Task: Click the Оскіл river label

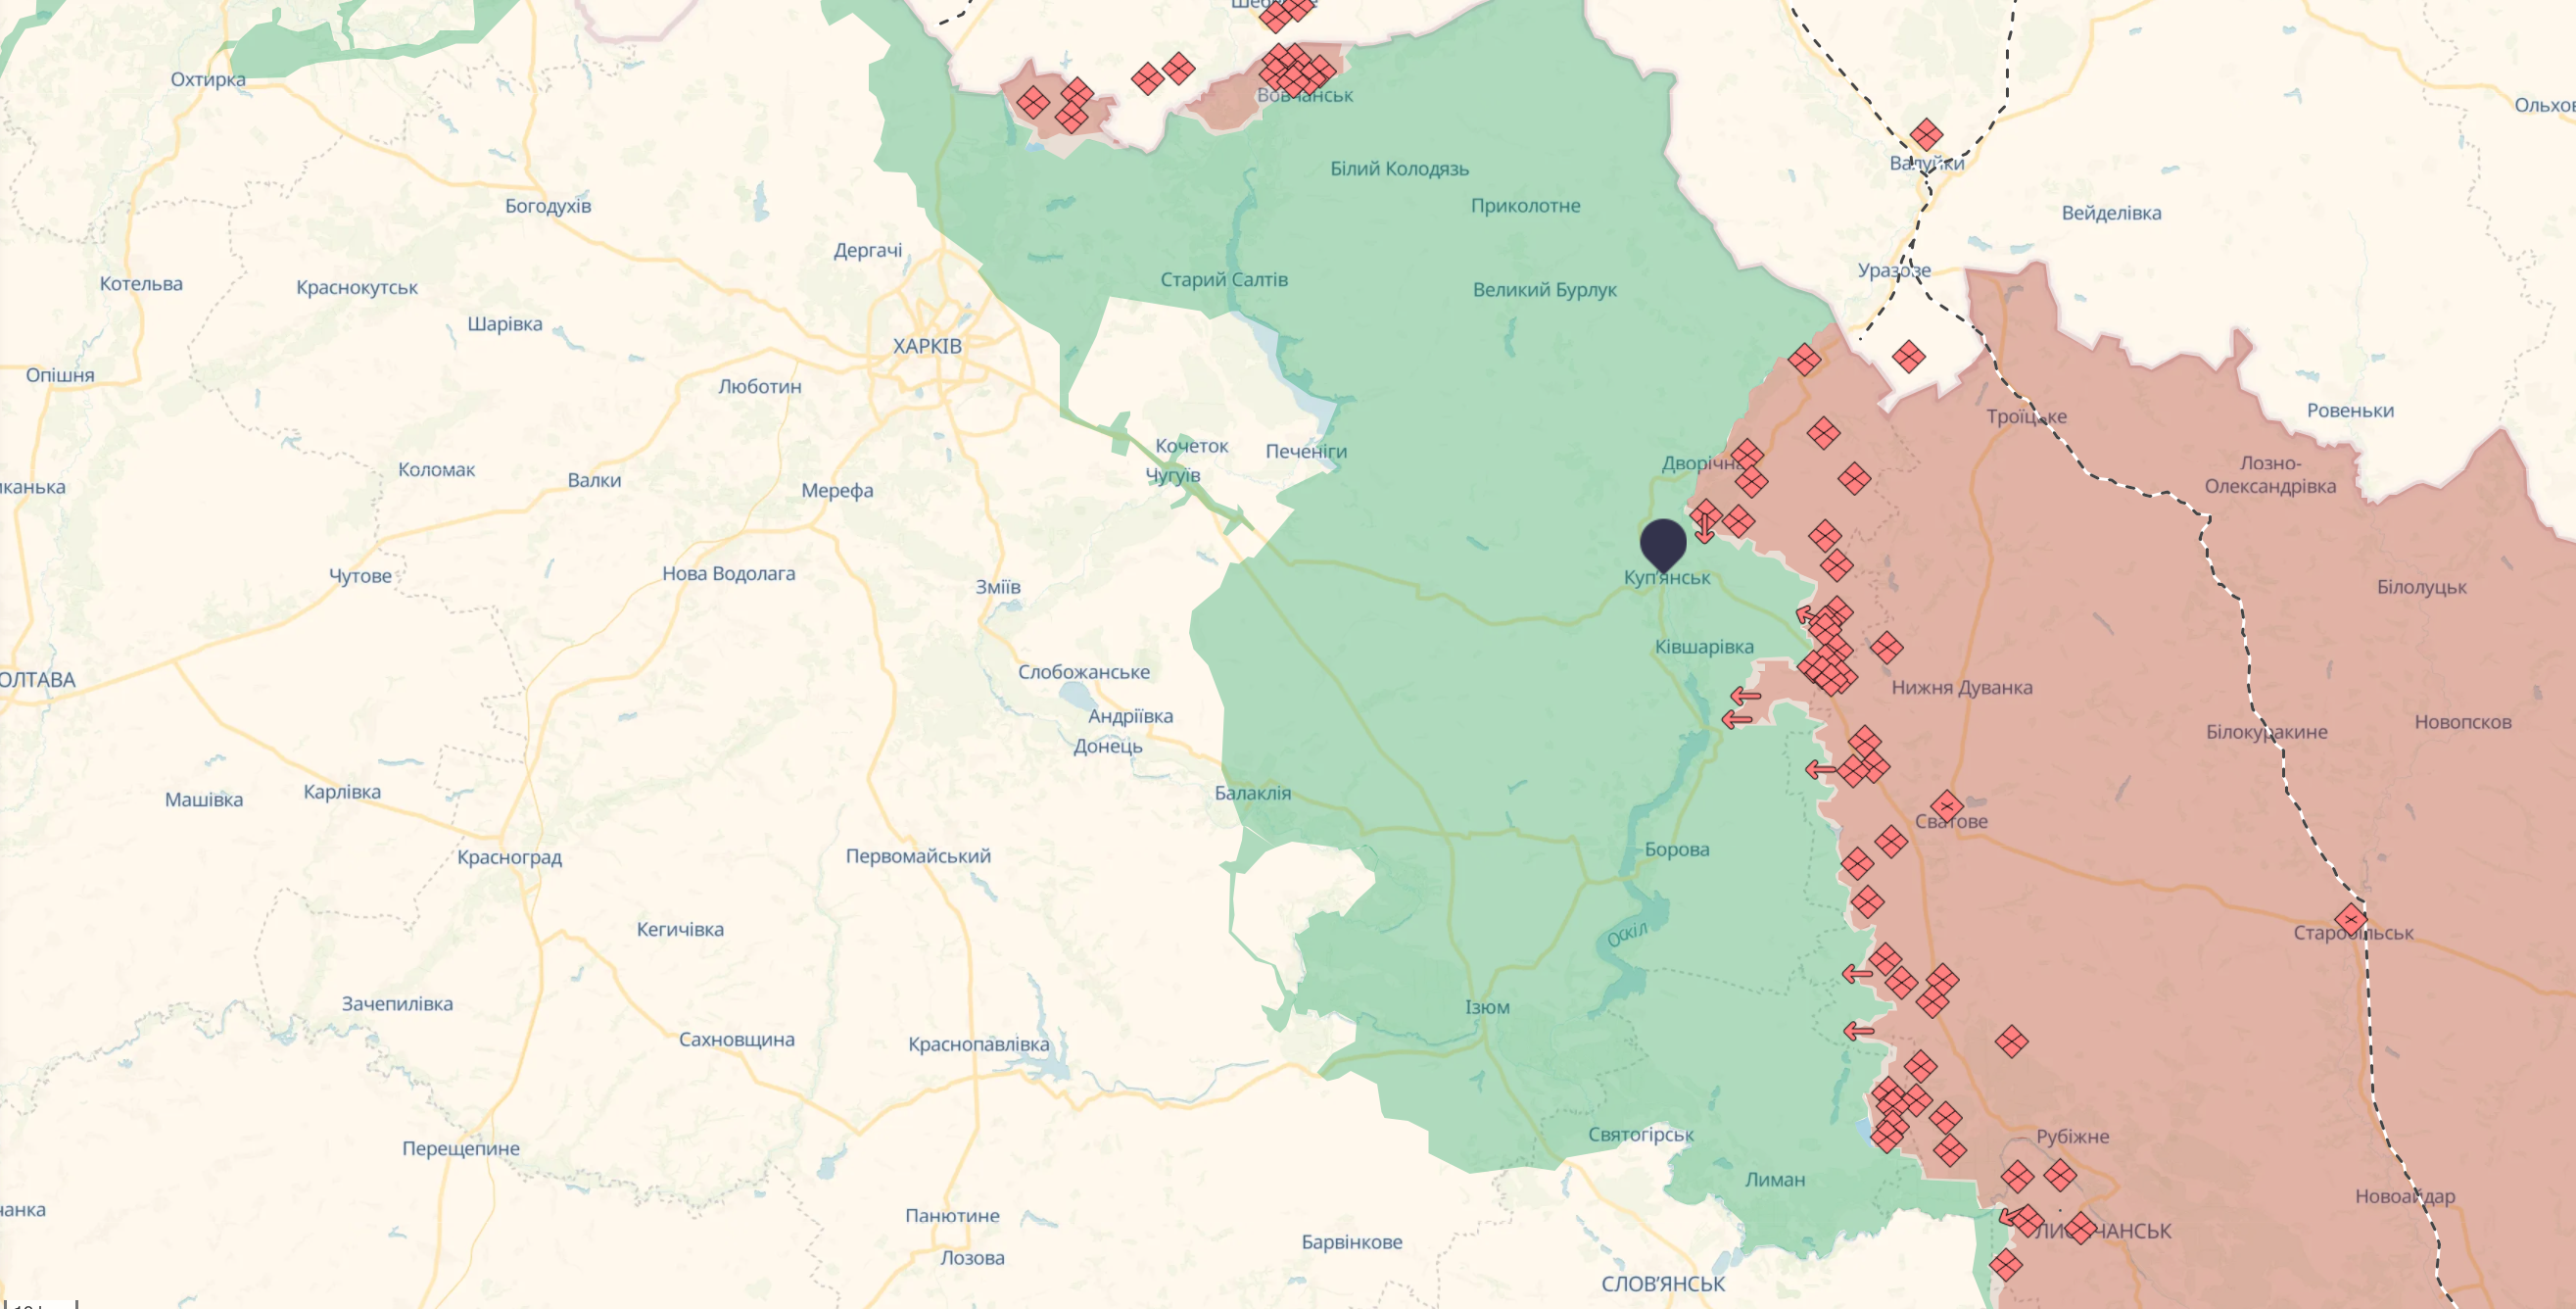Action: [x=1627, y=935]
